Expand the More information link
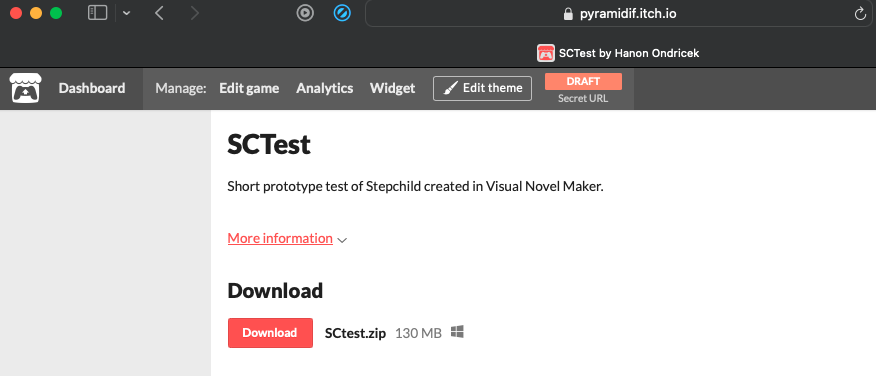Screen dimensions: 876x376 pos(280,239)
